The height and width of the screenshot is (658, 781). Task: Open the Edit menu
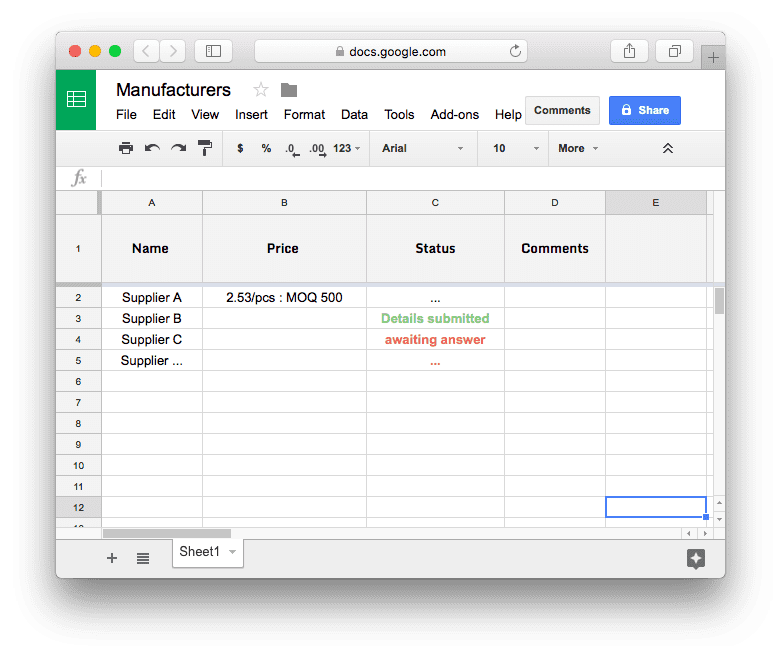tap(164, 115)
